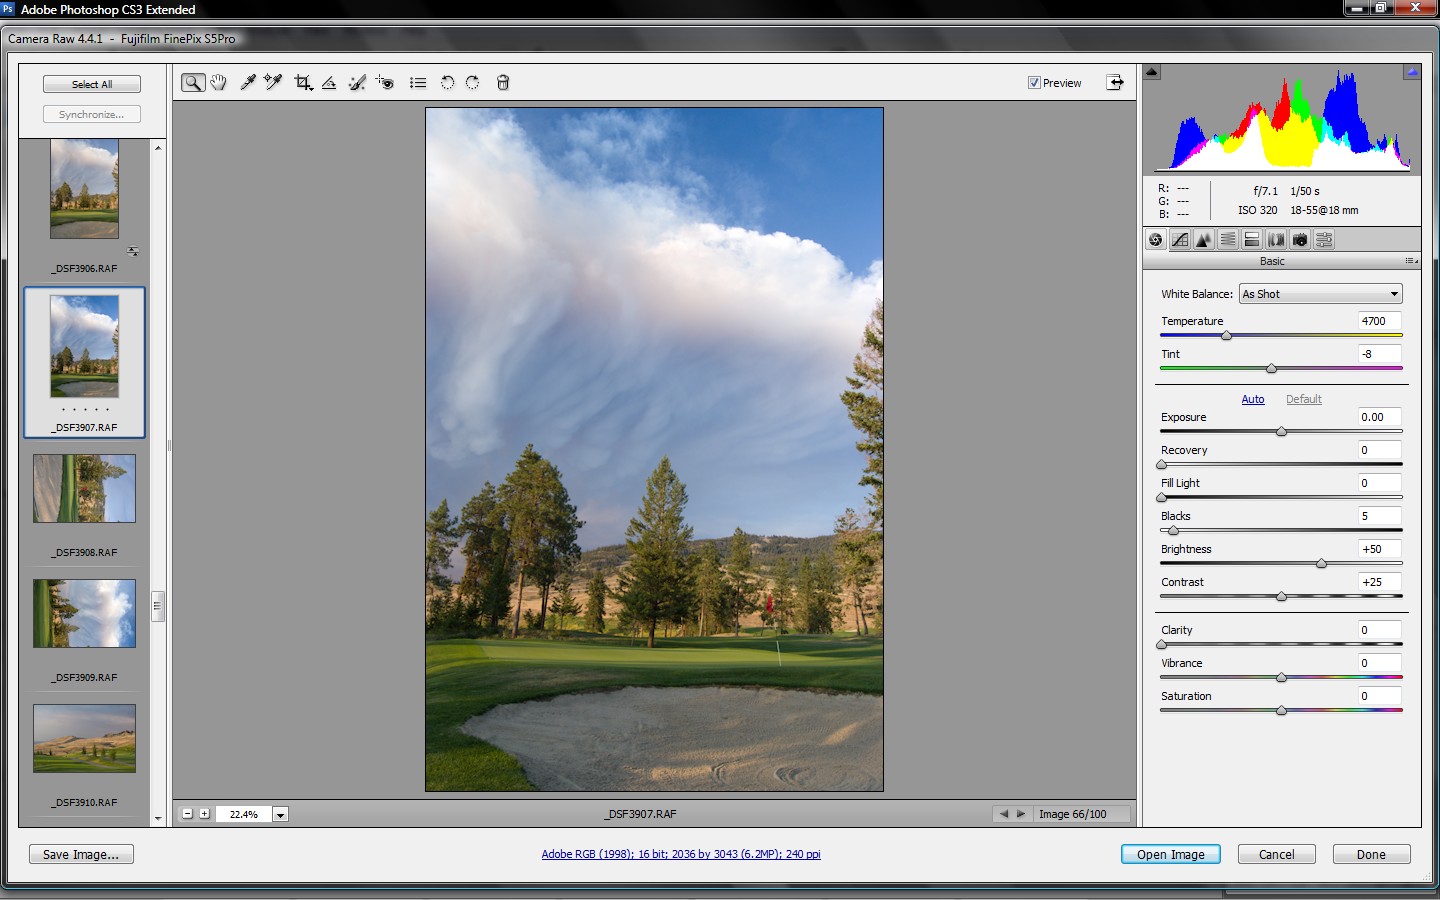
Task: Select the Hand tool
Action: (218, 83)
